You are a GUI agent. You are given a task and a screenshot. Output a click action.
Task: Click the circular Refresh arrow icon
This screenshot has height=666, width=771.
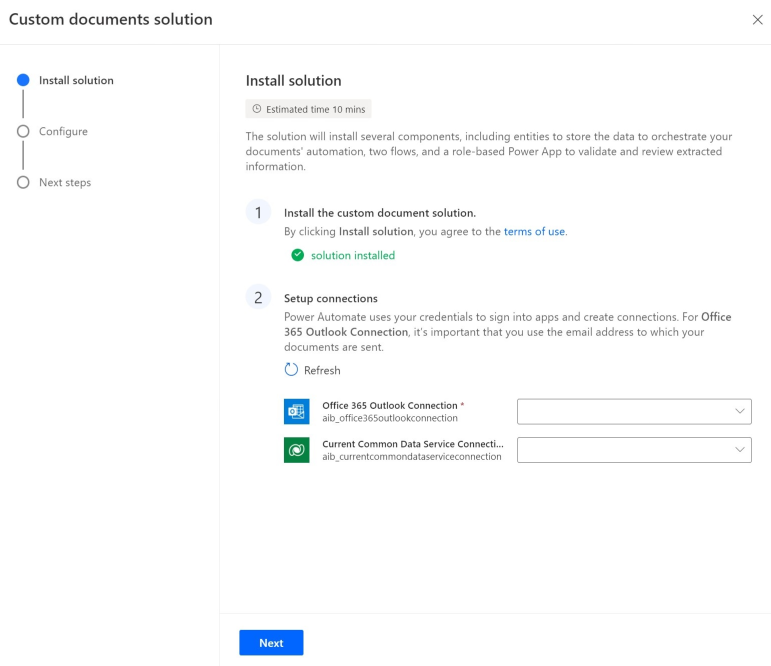(x=291, y=369)
